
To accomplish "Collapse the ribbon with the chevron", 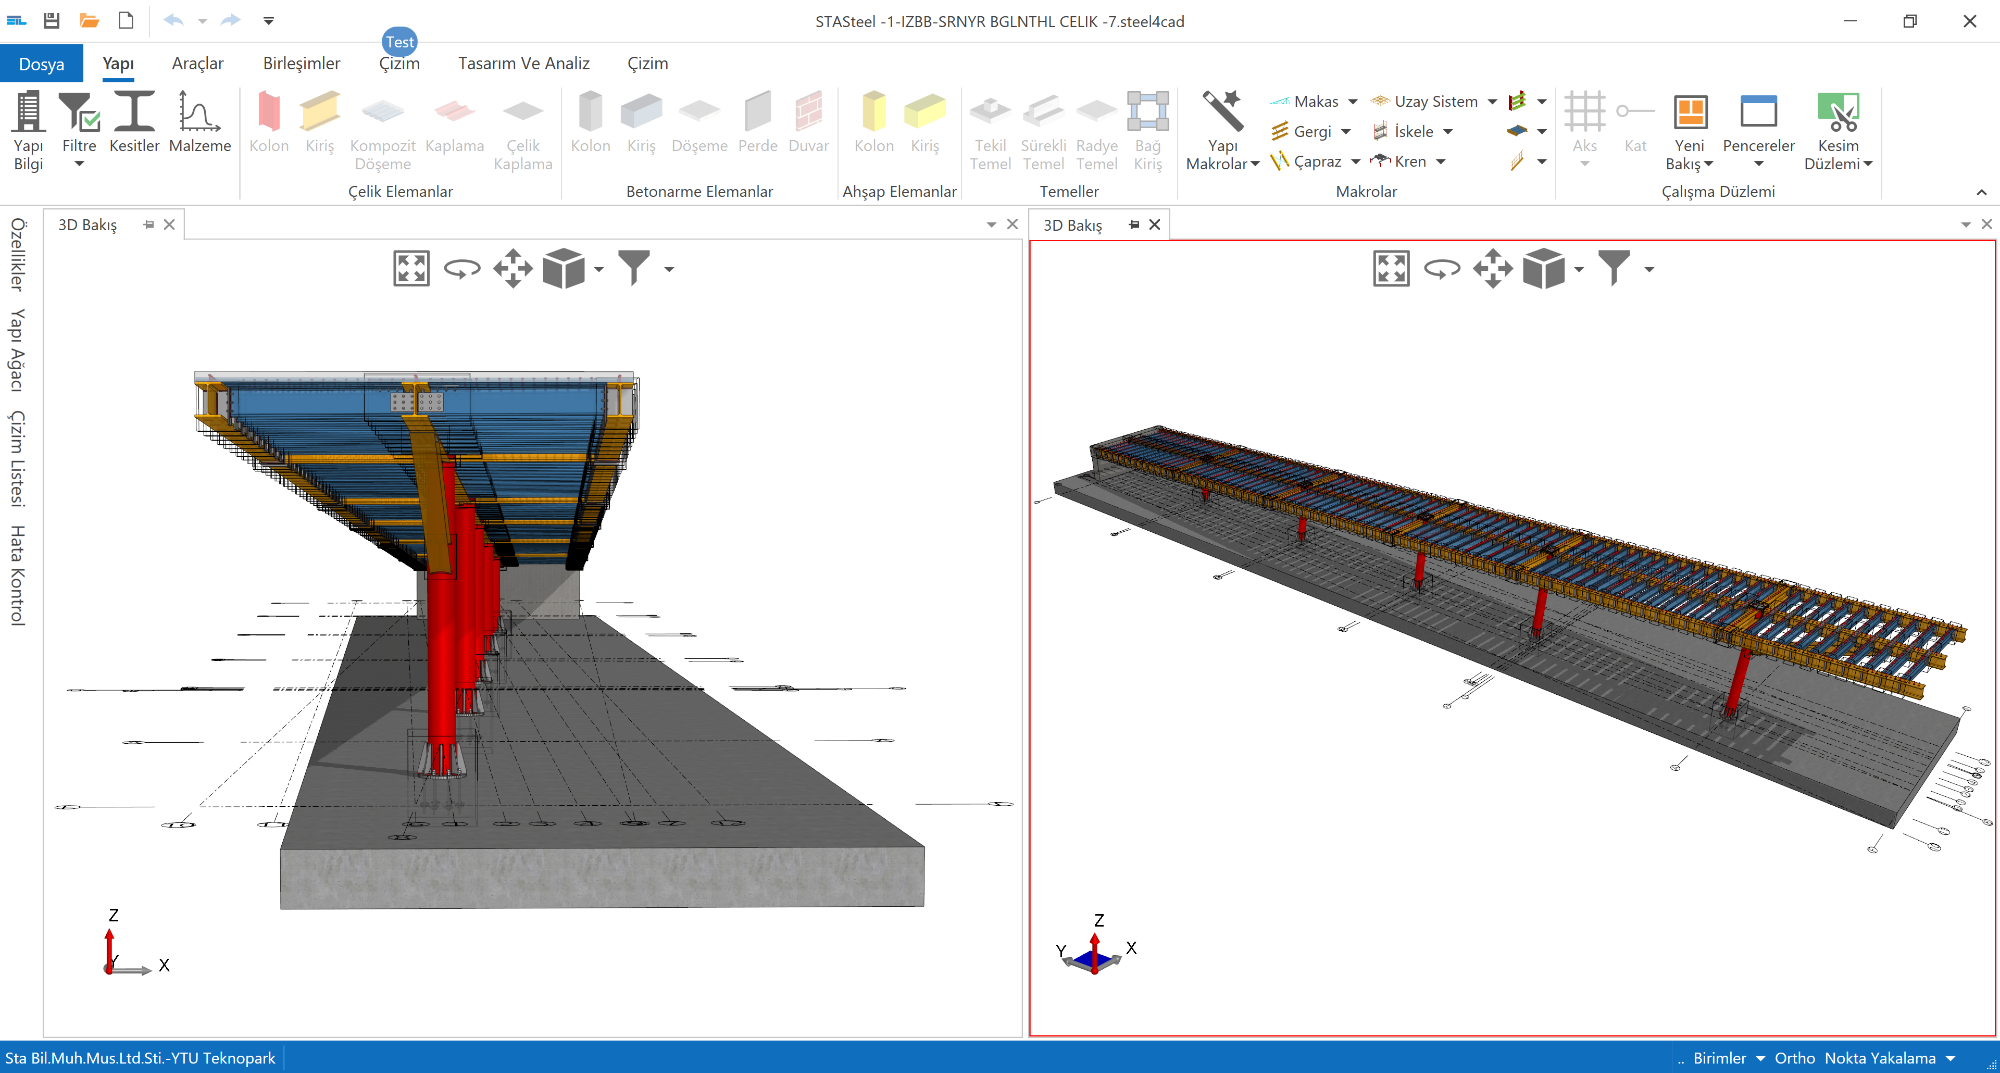I will [x=1981, y=192].
